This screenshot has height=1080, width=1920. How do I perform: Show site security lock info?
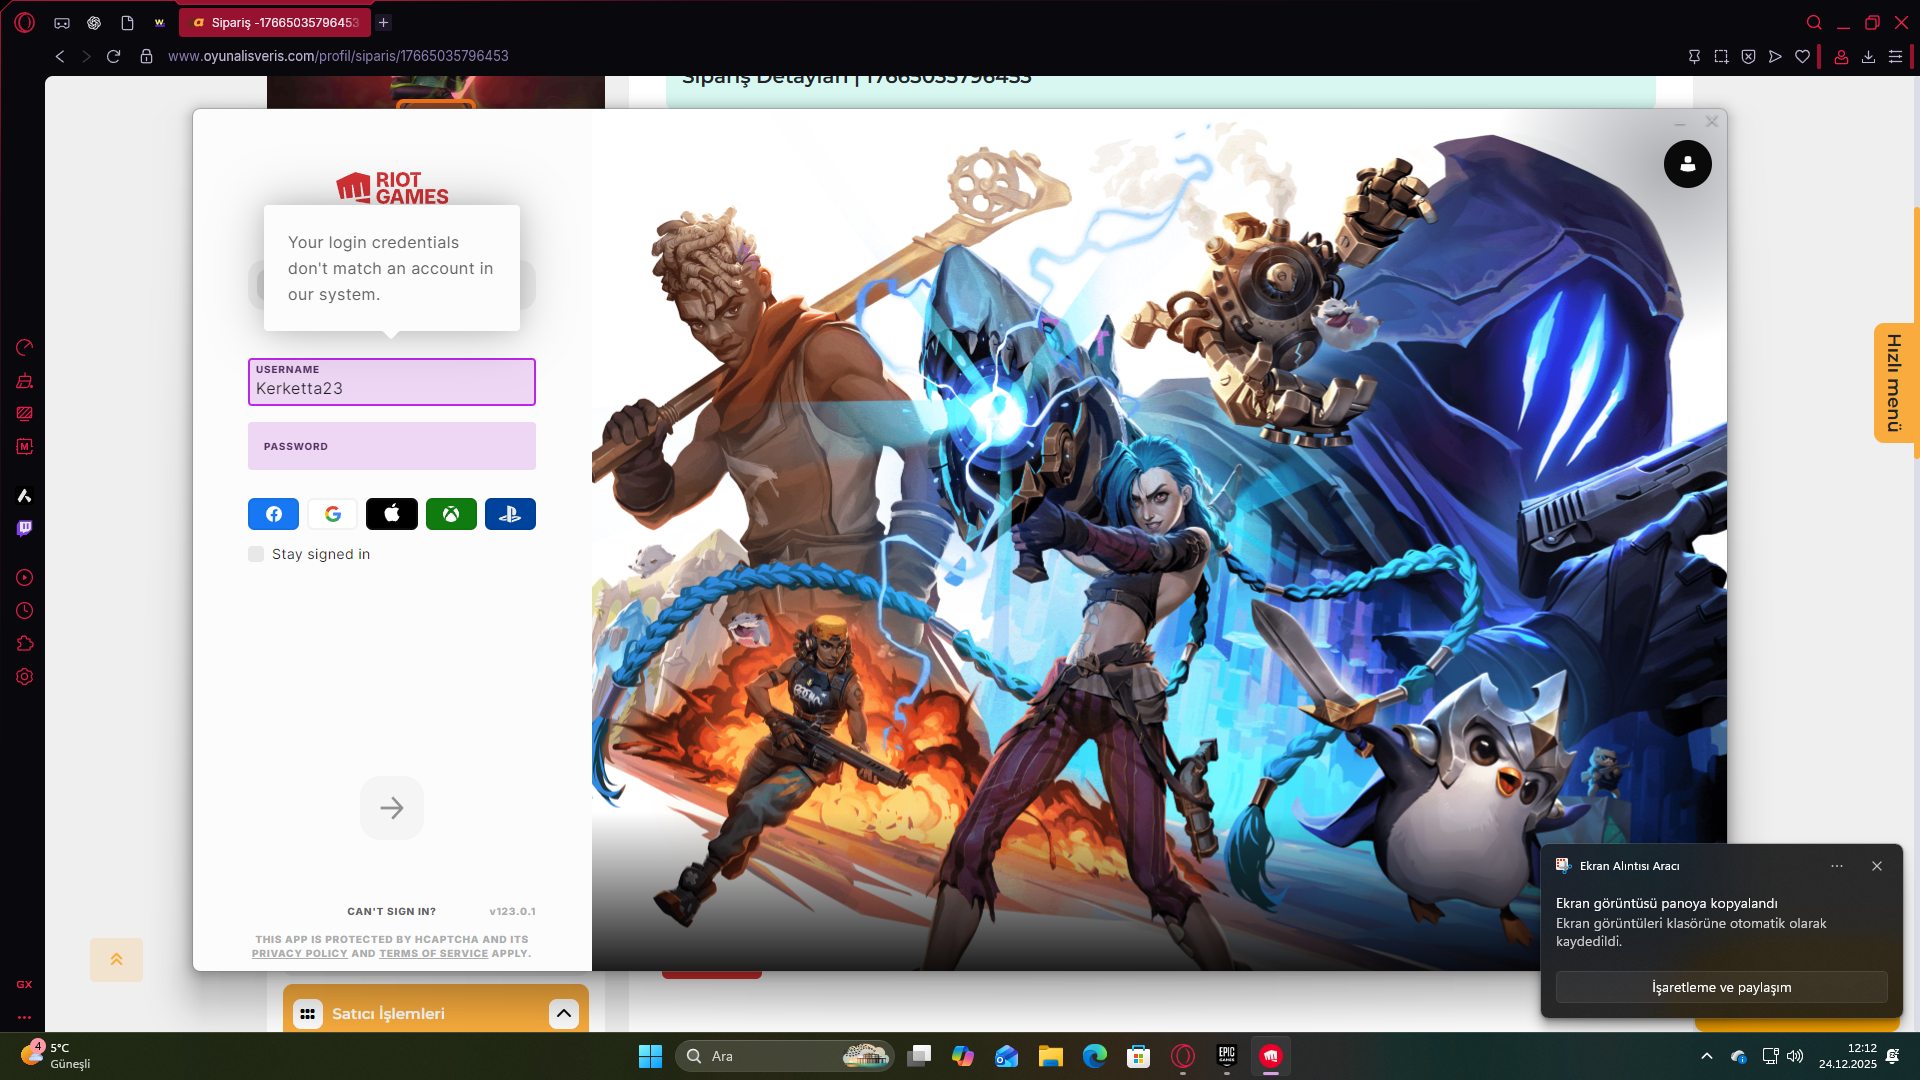(x=146, y=56)
